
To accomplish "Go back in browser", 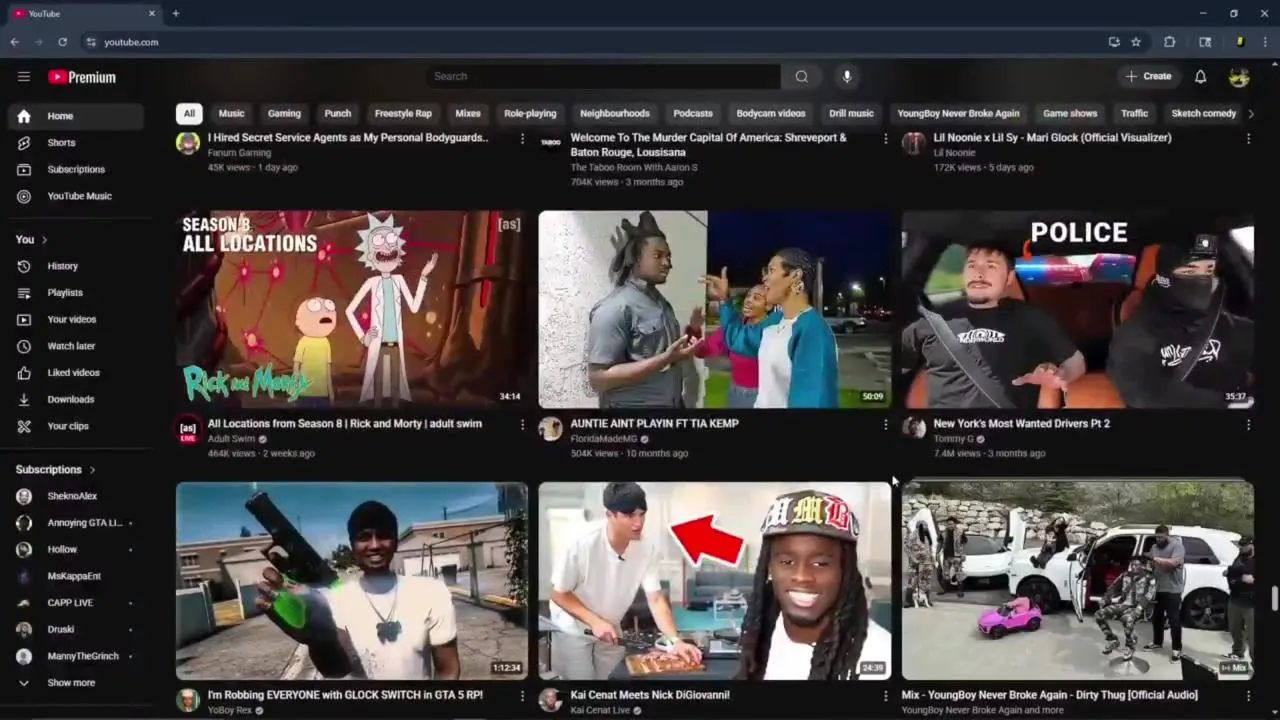I will [x=14, y=42].
